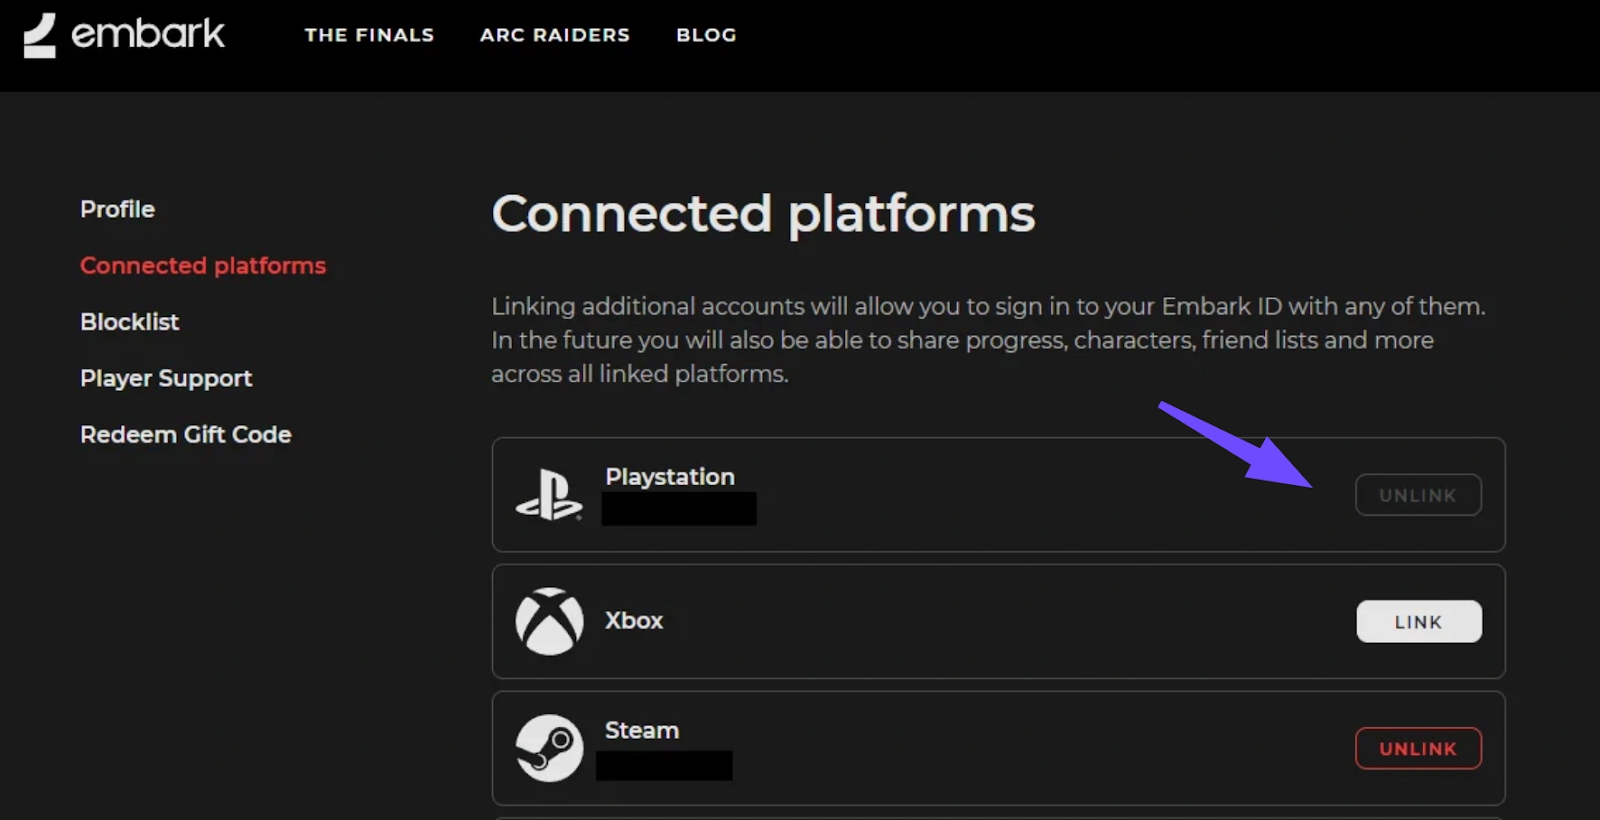Click the Steam logo icon

pos(549,748)
